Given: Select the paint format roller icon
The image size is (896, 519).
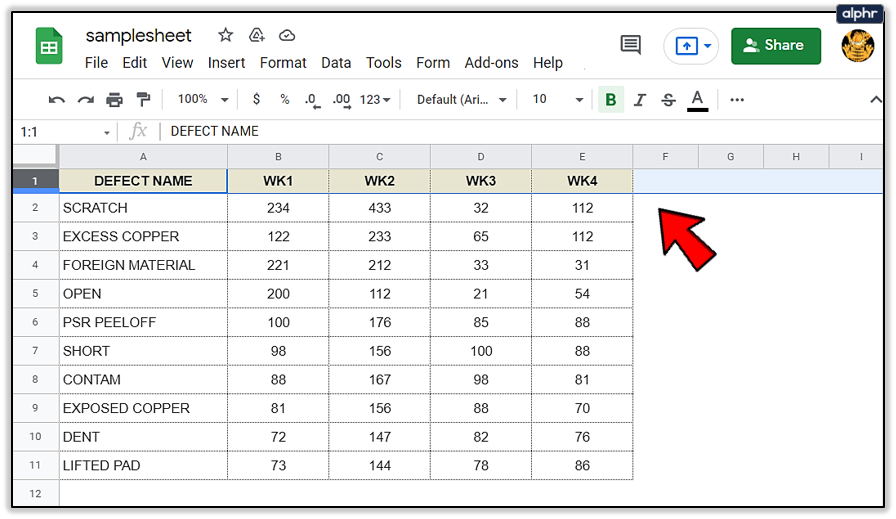Looking at the screenshot, I should (143, 100).
